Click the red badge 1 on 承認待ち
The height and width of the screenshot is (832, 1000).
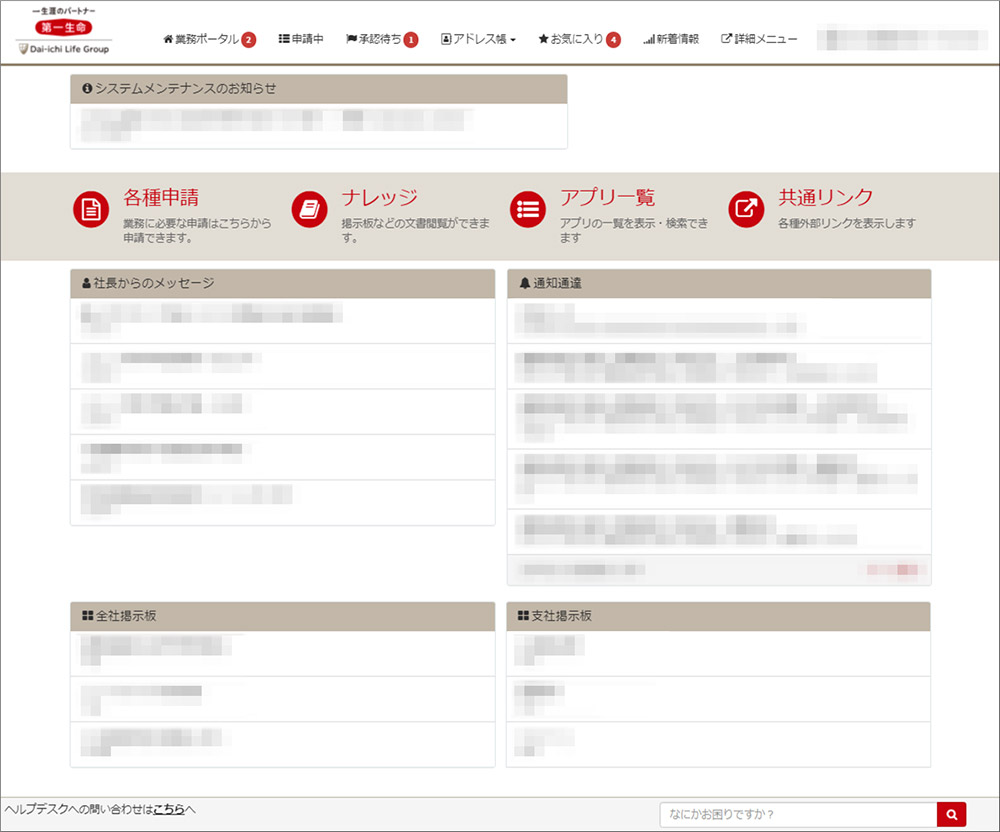coord(411,40)
